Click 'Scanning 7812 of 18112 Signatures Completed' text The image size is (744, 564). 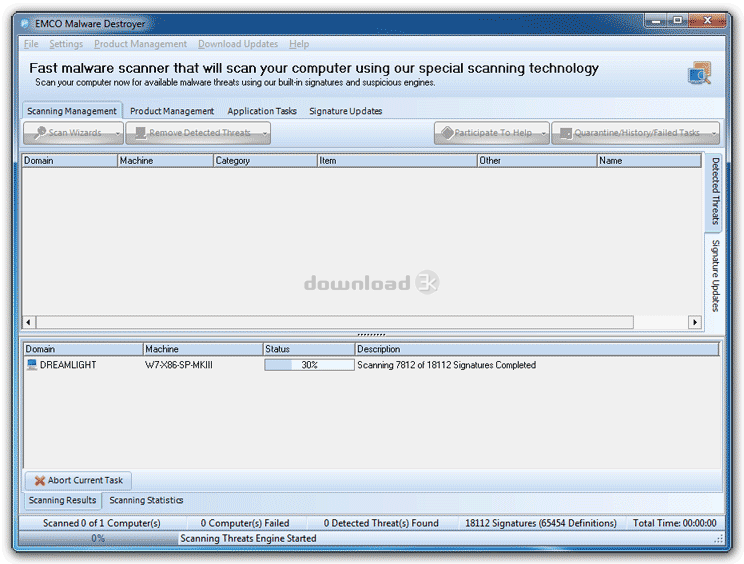tap(446, 365)
